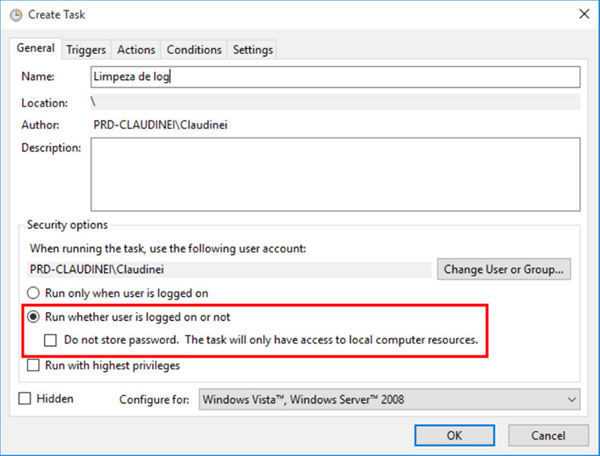Viewport: 600px width, 456px height.
Task: Click Change User or Group button
Action: (504, 269)
